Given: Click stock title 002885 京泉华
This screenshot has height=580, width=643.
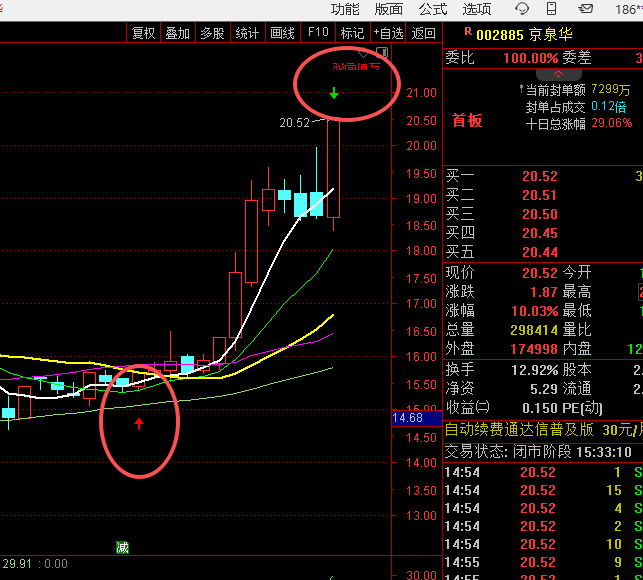Looking at the screenshot, I should (x=524, y=34).
